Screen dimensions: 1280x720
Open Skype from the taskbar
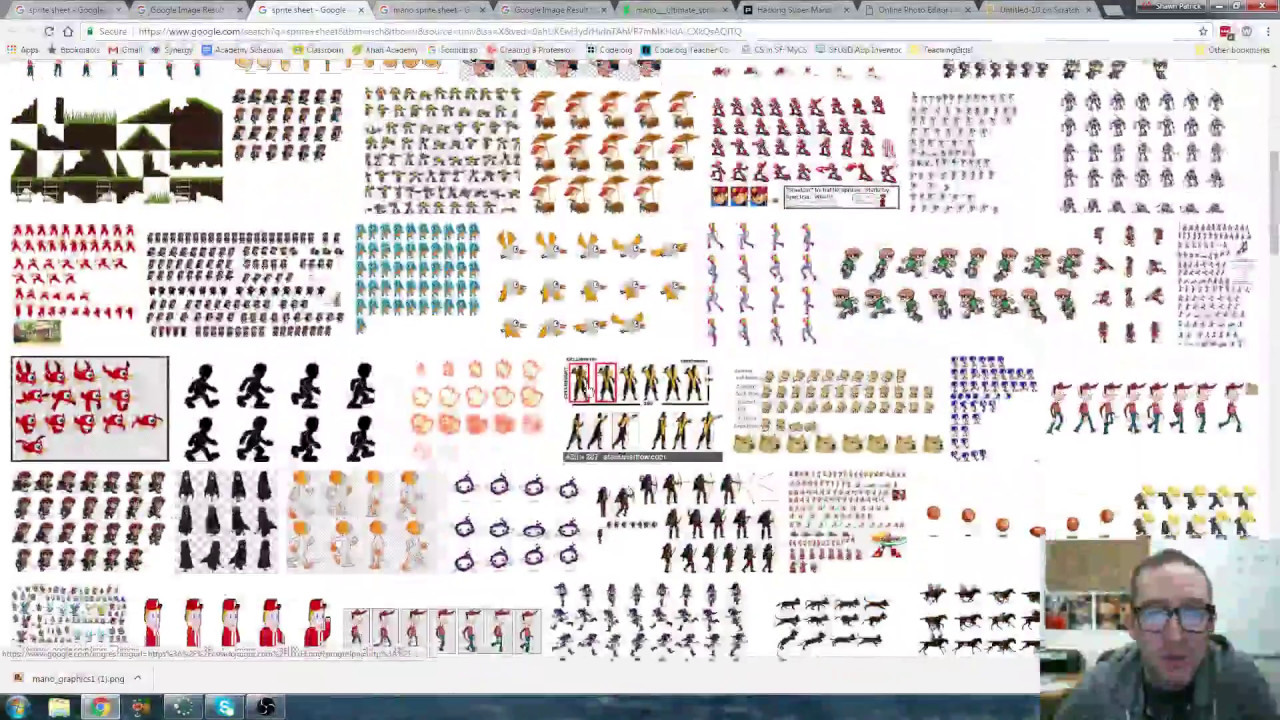click(x=225, y=707)
